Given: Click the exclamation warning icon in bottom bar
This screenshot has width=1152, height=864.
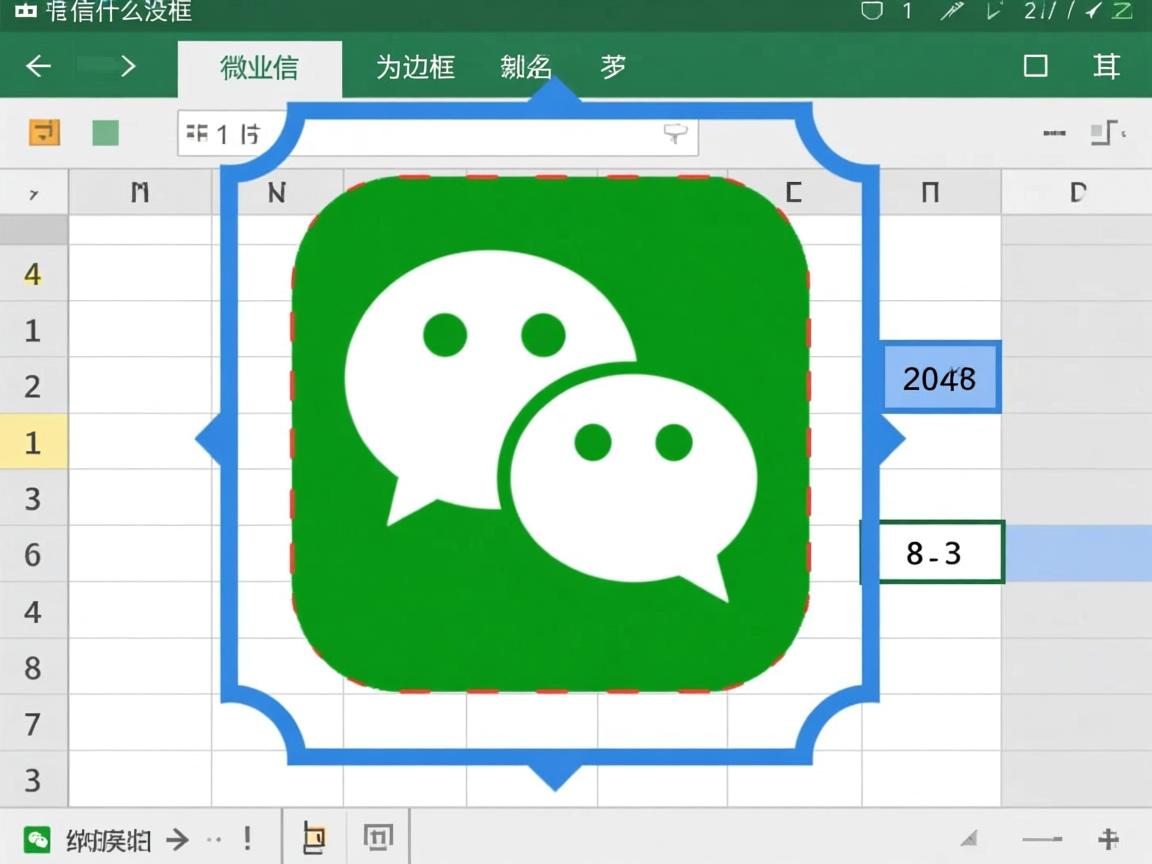Looking at the screenshot, I should click(x=247, y=838).
